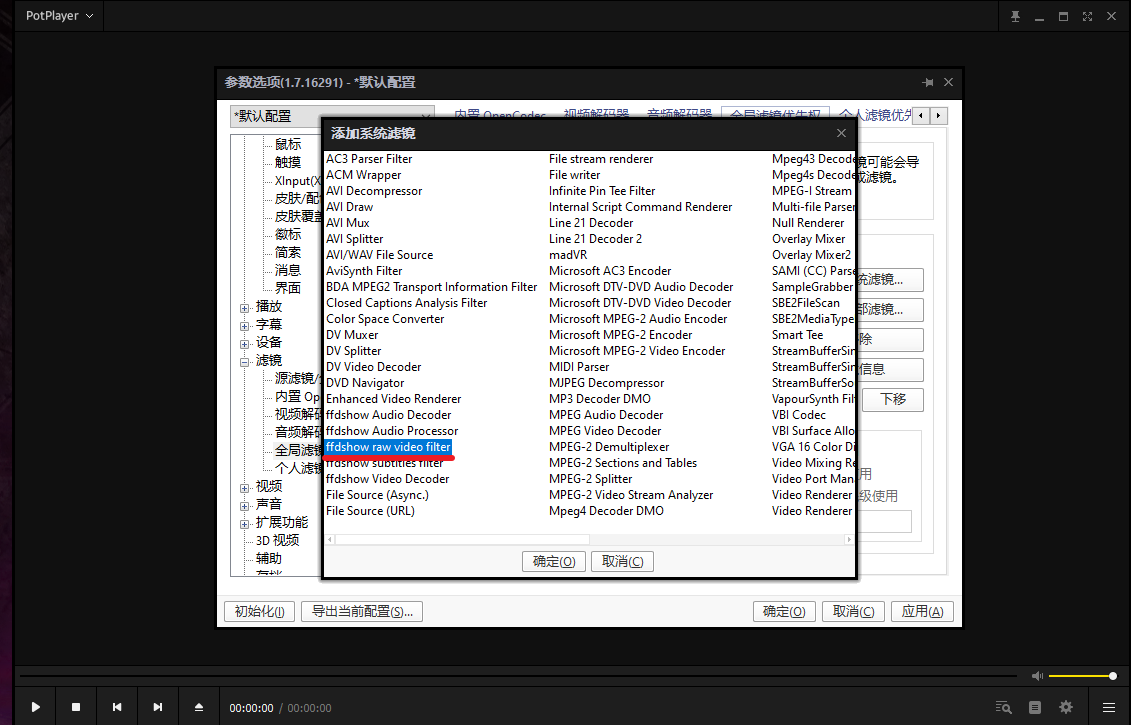Confirm filter dialog with 确定(O) button
The height and width of the screenshot is (725, 1131).
pos(553,561)
